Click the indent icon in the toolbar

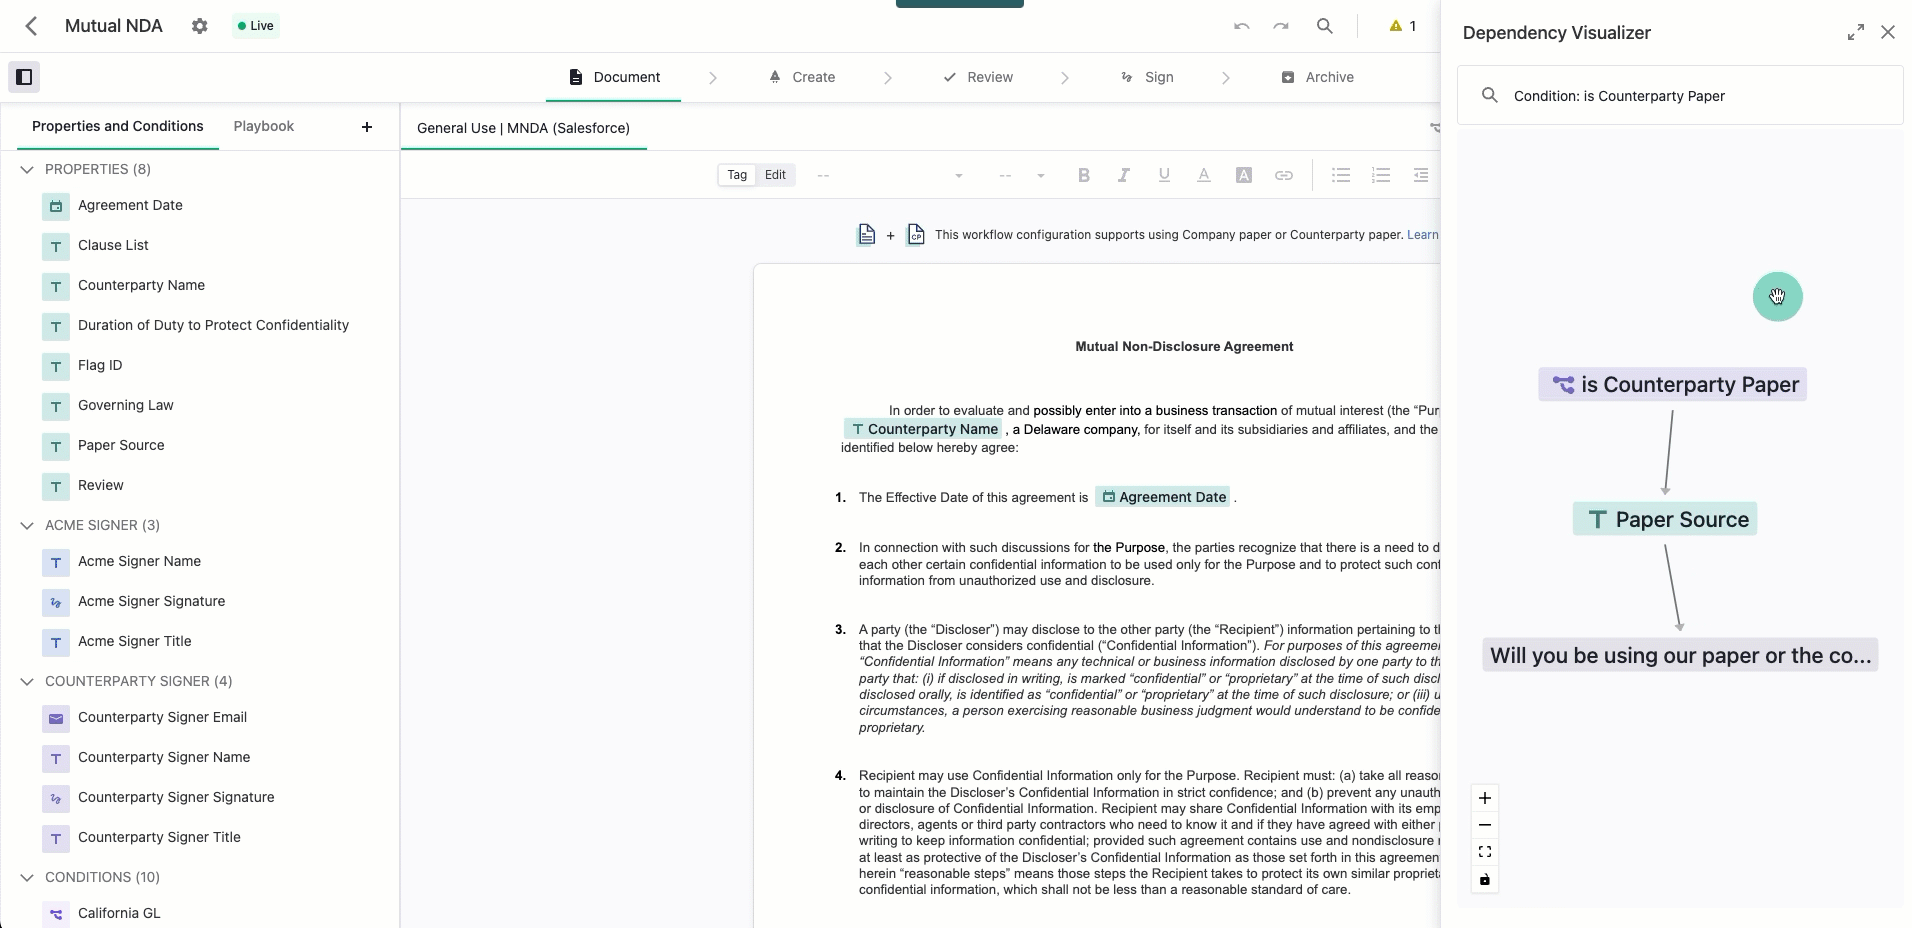1421,175
